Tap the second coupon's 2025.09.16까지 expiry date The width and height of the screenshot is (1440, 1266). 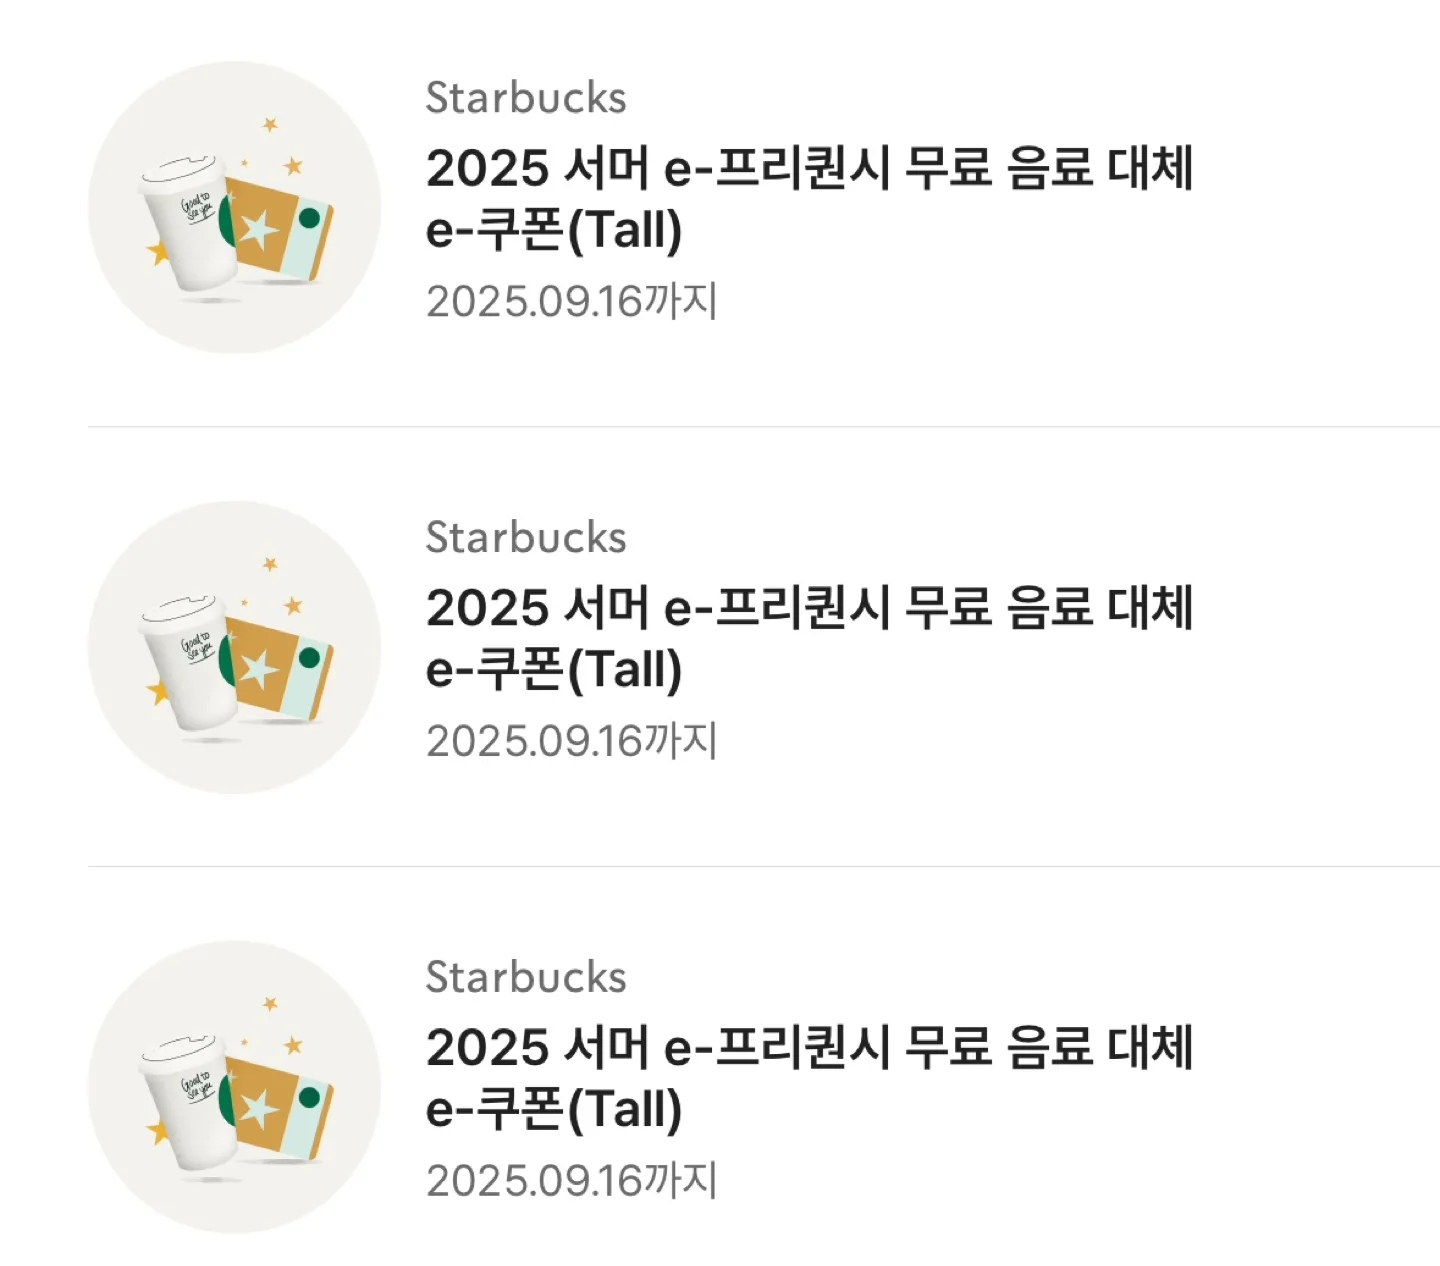572,741
